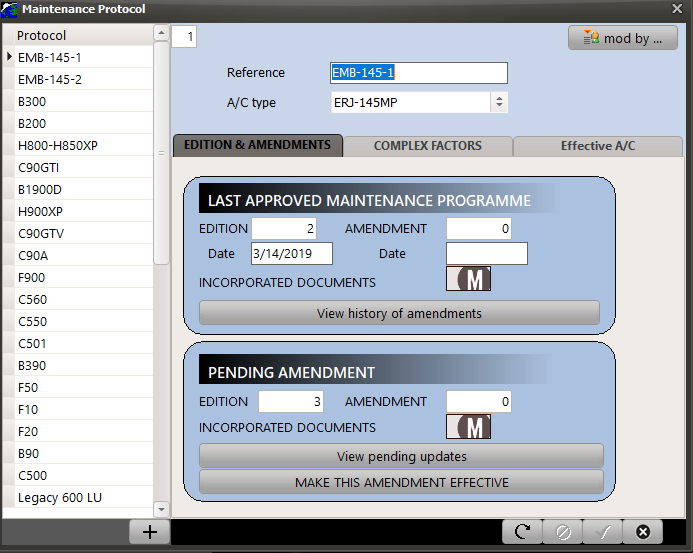Click the empty amendment Date field

[x=487, y=254]
